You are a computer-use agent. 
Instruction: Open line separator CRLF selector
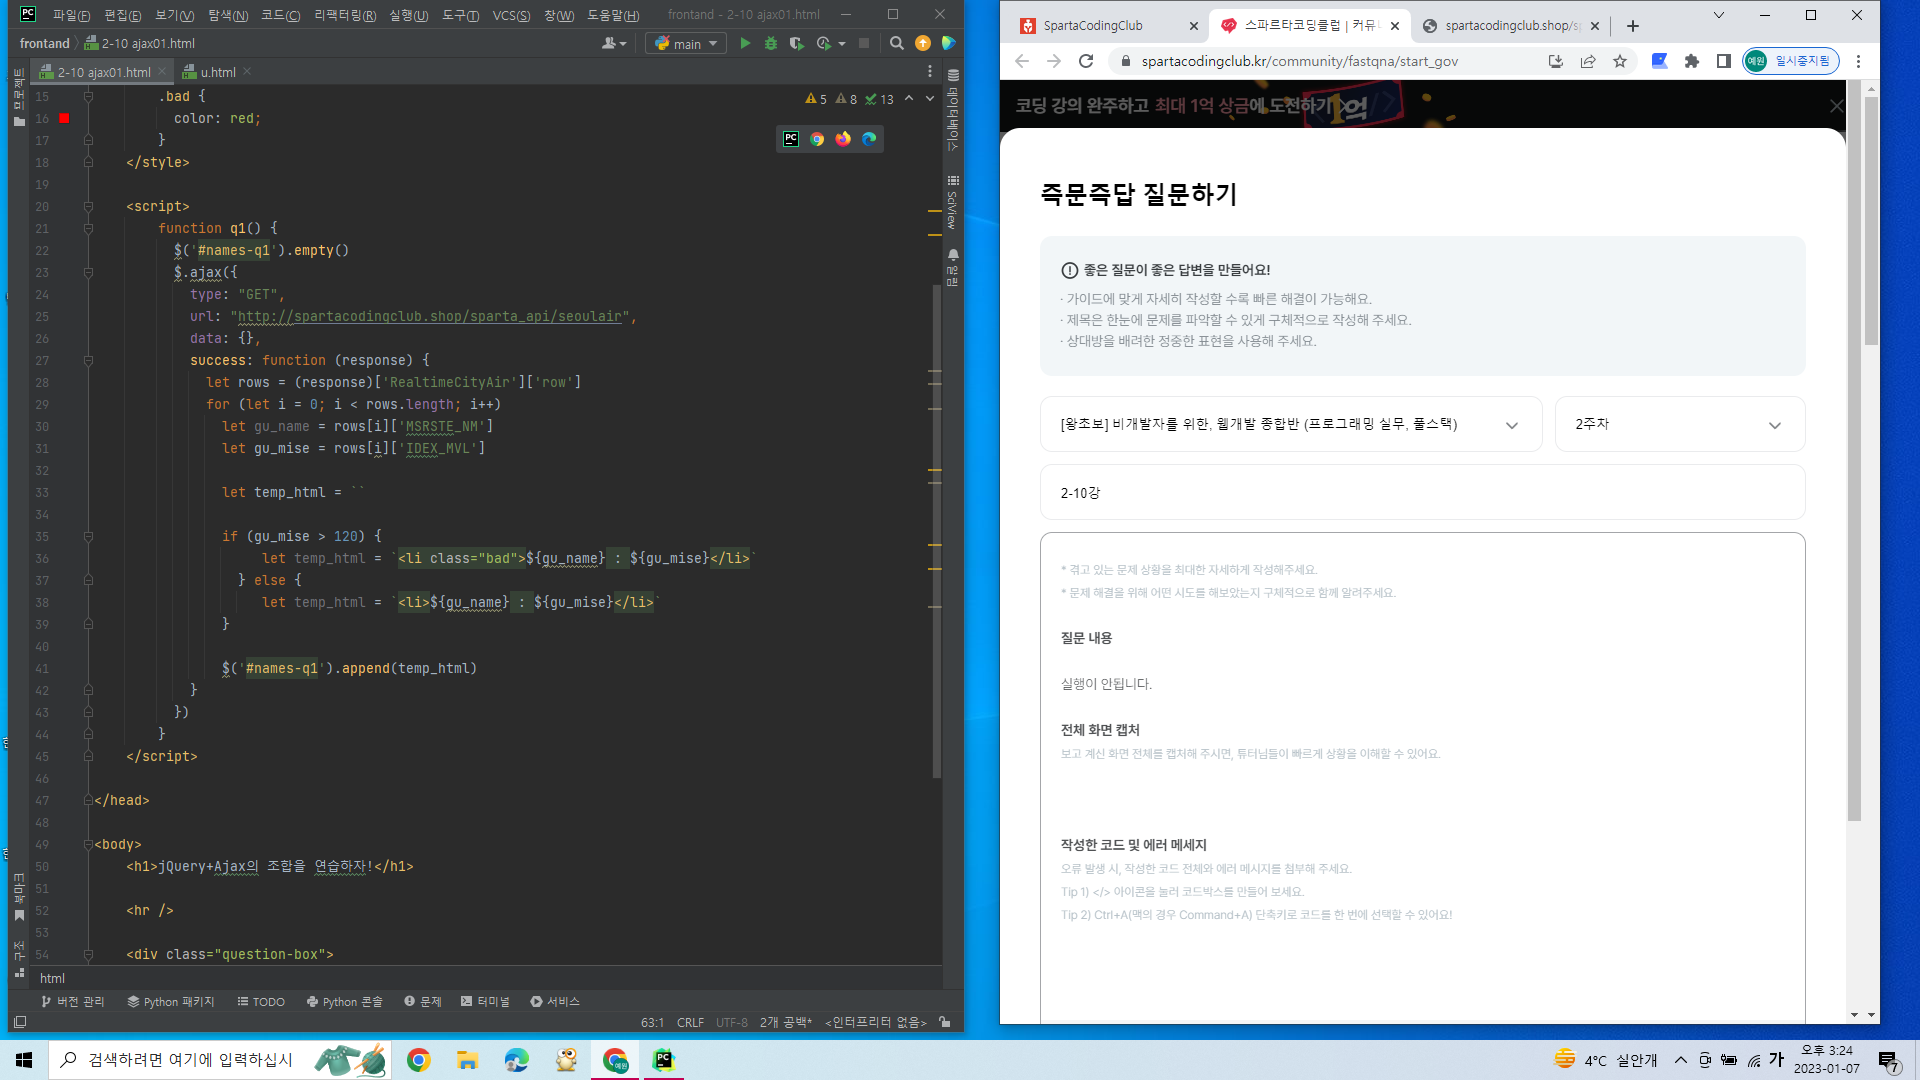pos(690,1022)
